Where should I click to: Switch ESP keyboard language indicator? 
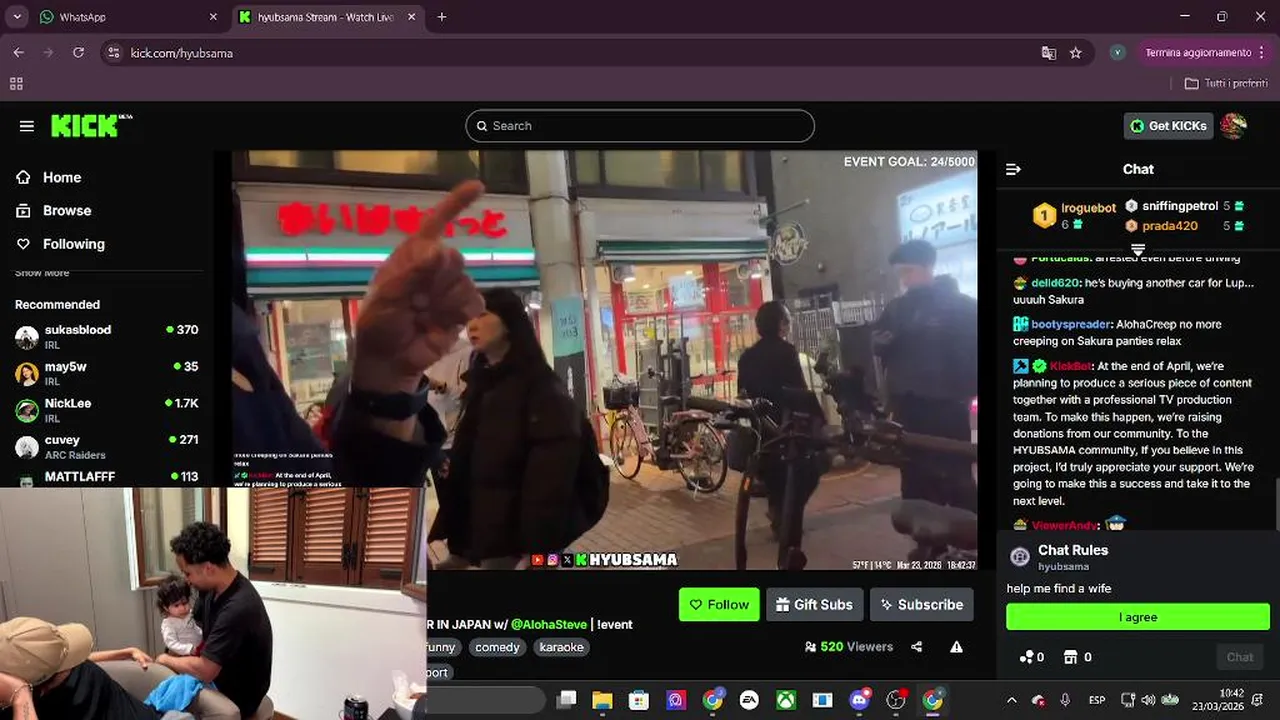click(1097, 700)
